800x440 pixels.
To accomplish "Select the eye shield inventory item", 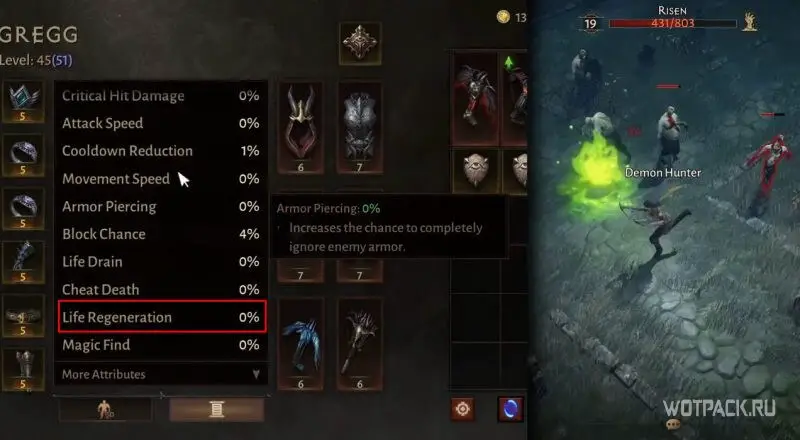I will 475,172.
